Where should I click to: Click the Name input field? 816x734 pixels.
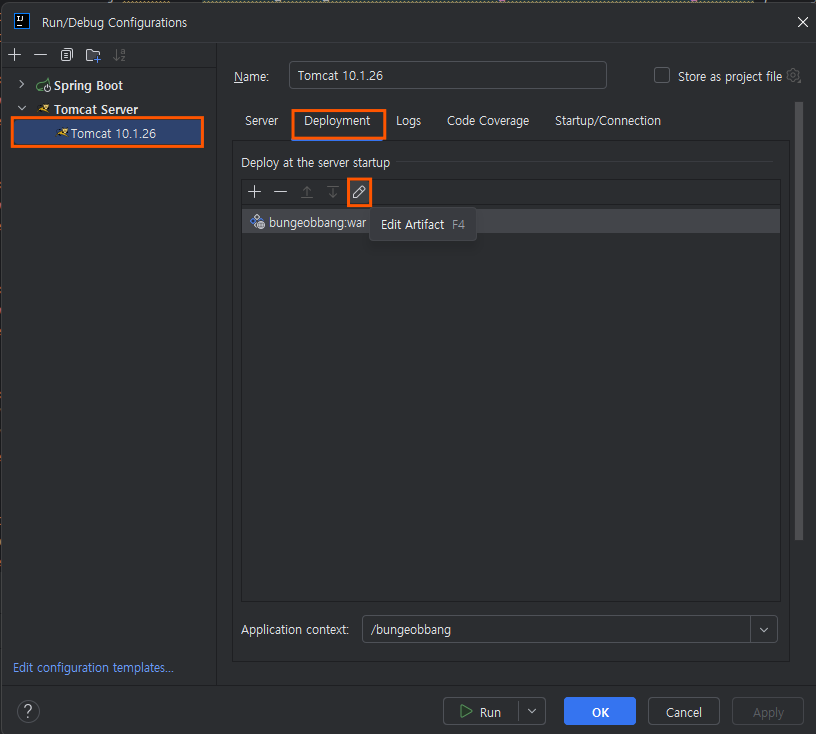pyautogui.click(x=448, y=75)
